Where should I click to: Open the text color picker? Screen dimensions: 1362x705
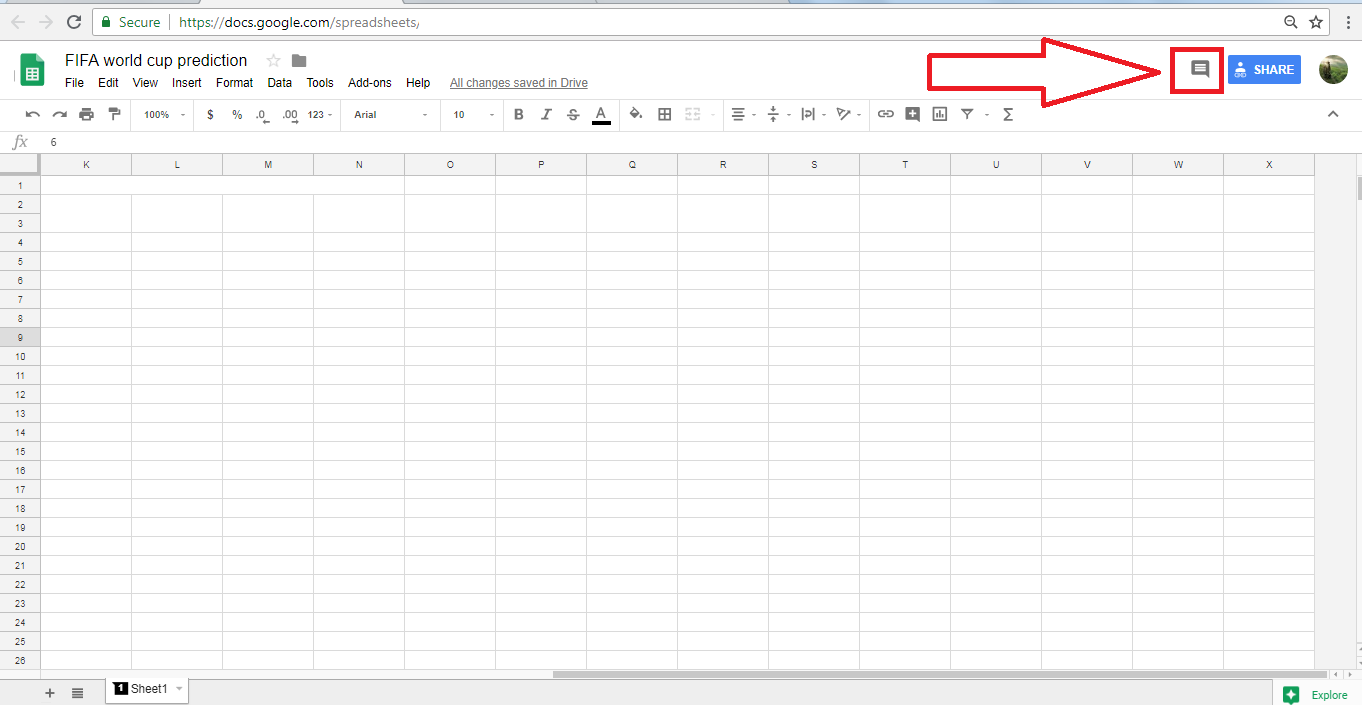coord(601,115)
